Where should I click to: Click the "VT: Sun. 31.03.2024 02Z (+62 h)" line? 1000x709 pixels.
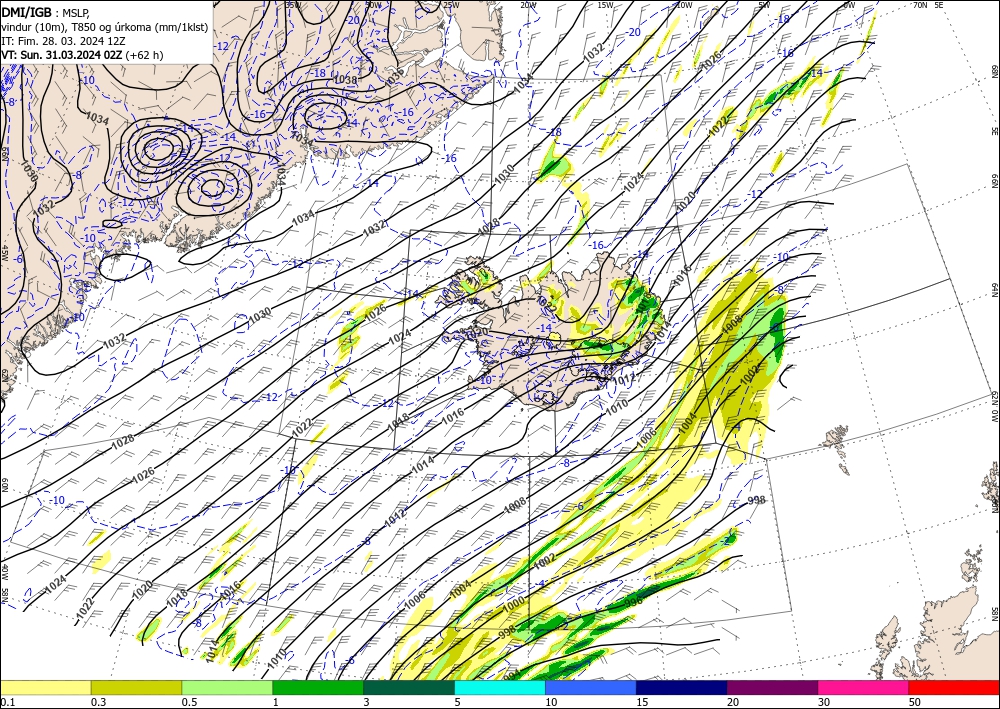coord(82,55)
